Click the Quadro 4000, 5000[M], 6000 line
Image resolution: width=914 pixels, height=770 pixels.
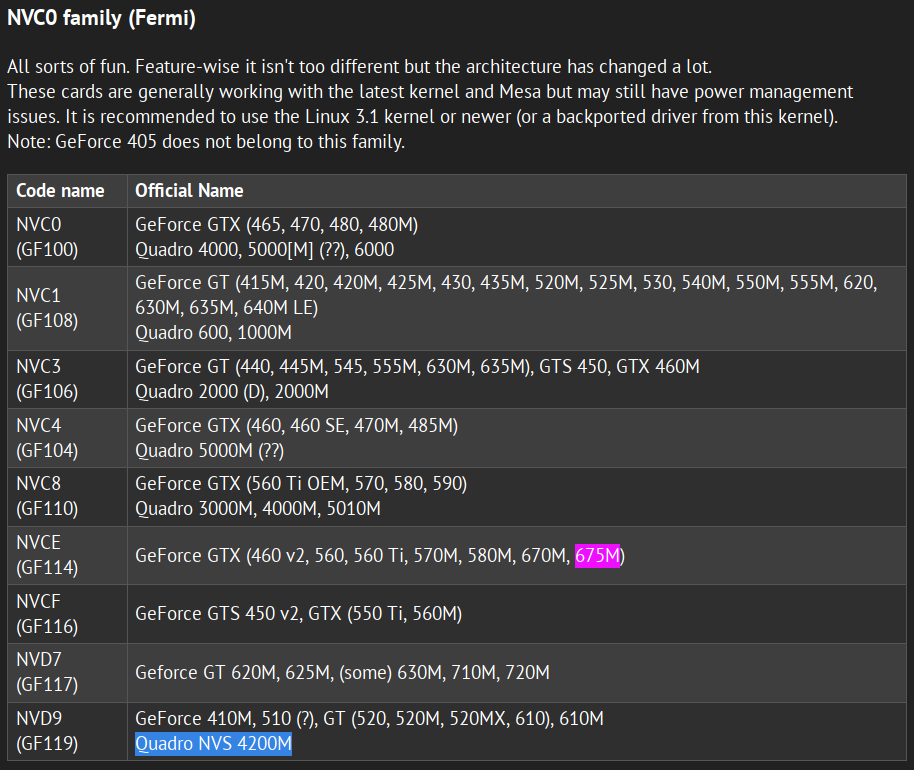264,249
